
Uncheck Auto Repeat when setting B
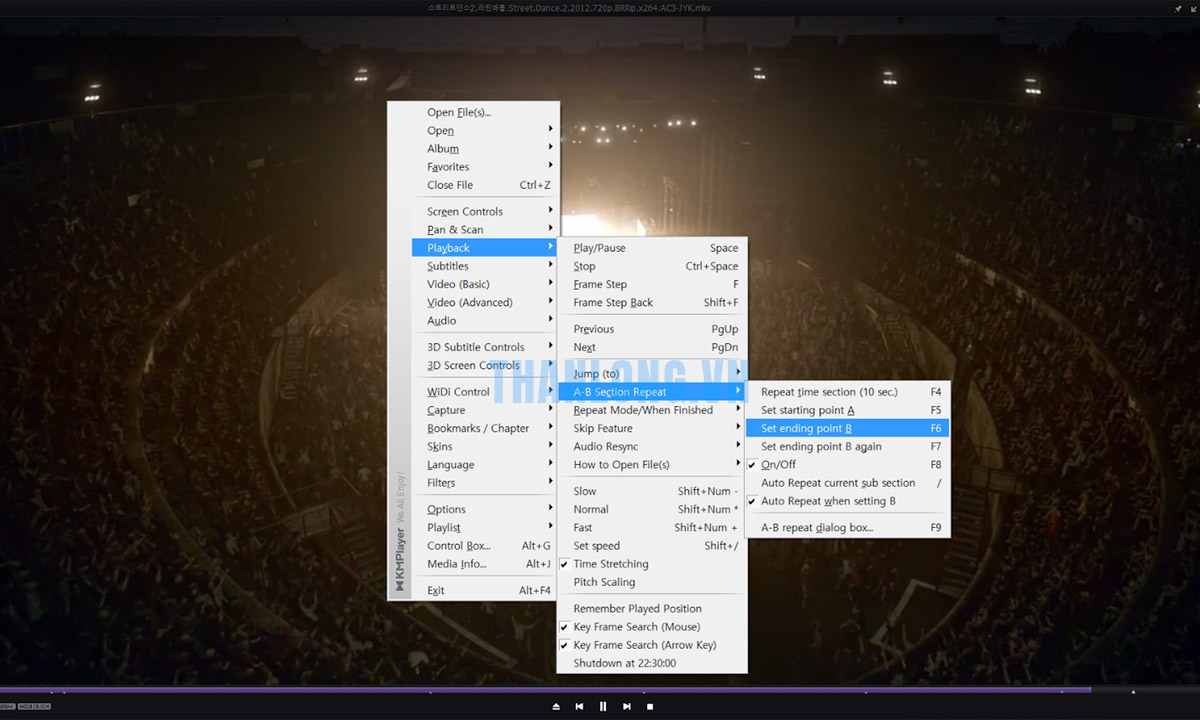(828, 501)
